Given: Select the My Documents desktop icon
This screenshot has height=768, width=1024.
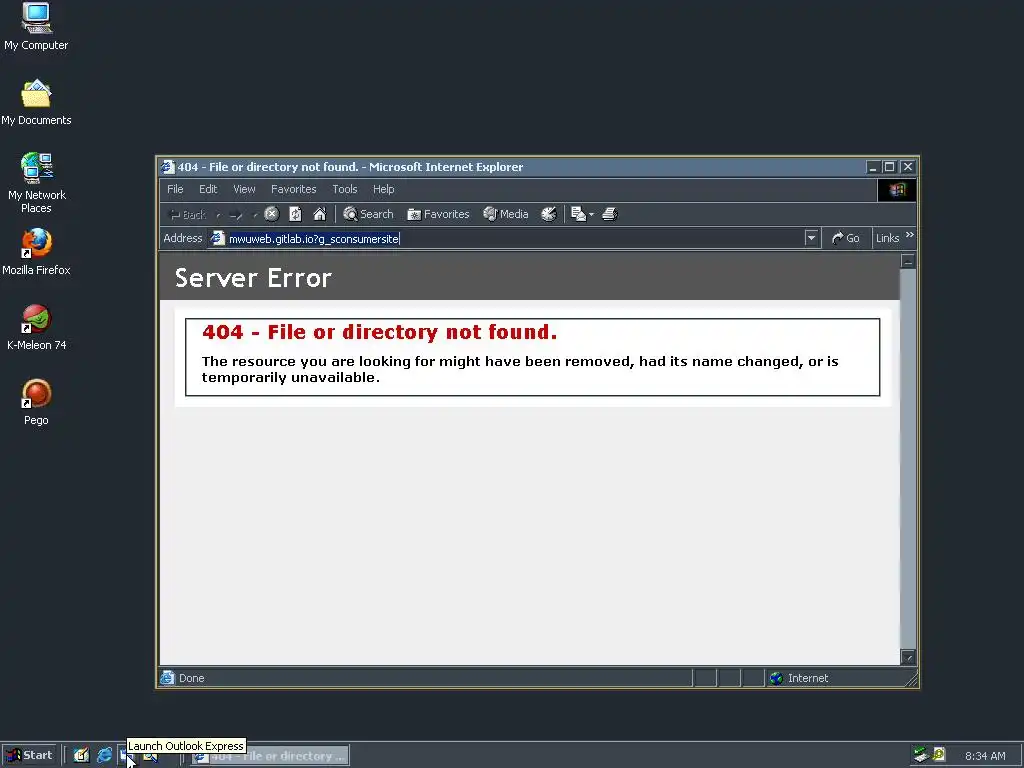Looking at the screenshot, I should [36, 103].
